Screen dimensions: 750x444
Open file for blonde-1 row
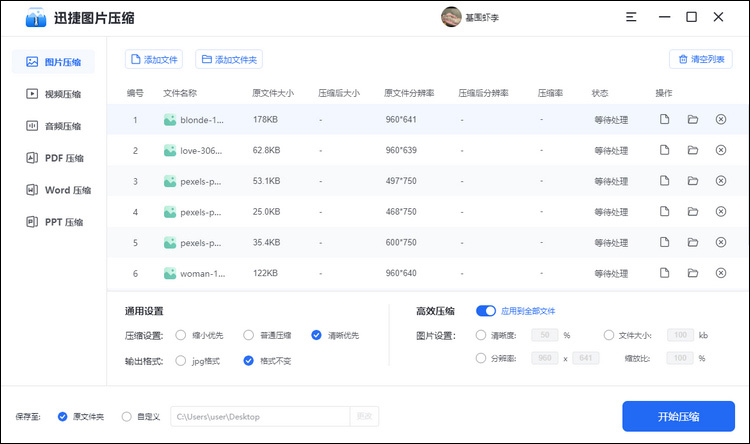[664, 119]
